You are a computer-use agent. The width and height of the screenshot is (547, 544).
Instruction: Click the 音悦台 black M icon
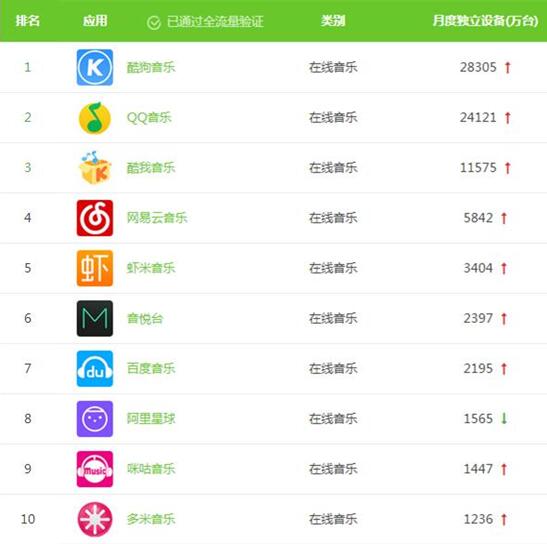95,318
